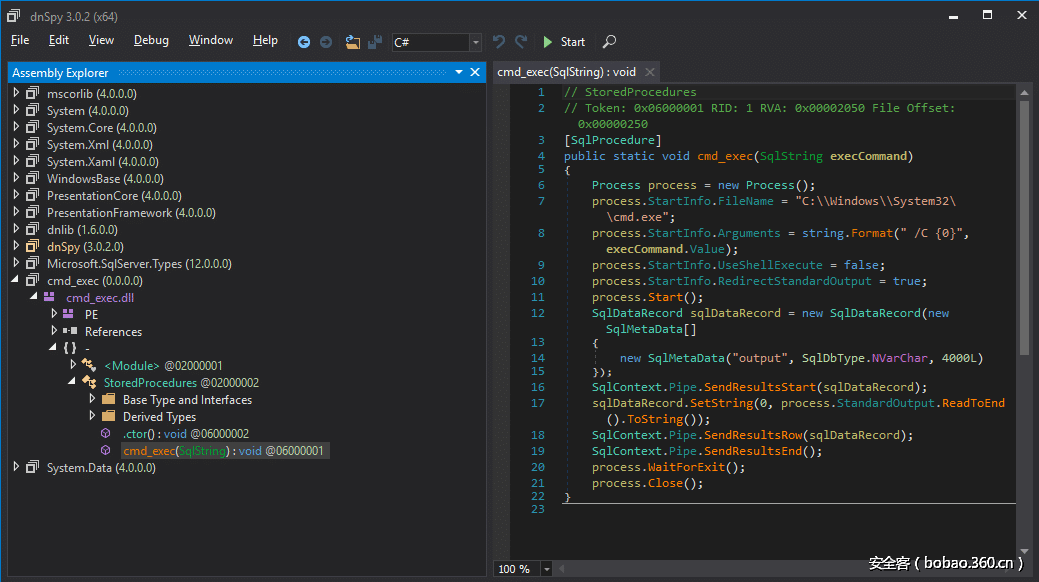Close the cmd_exec(SqlString) tab
This screenshot has width=1039, height=582.
pos(649,72)
